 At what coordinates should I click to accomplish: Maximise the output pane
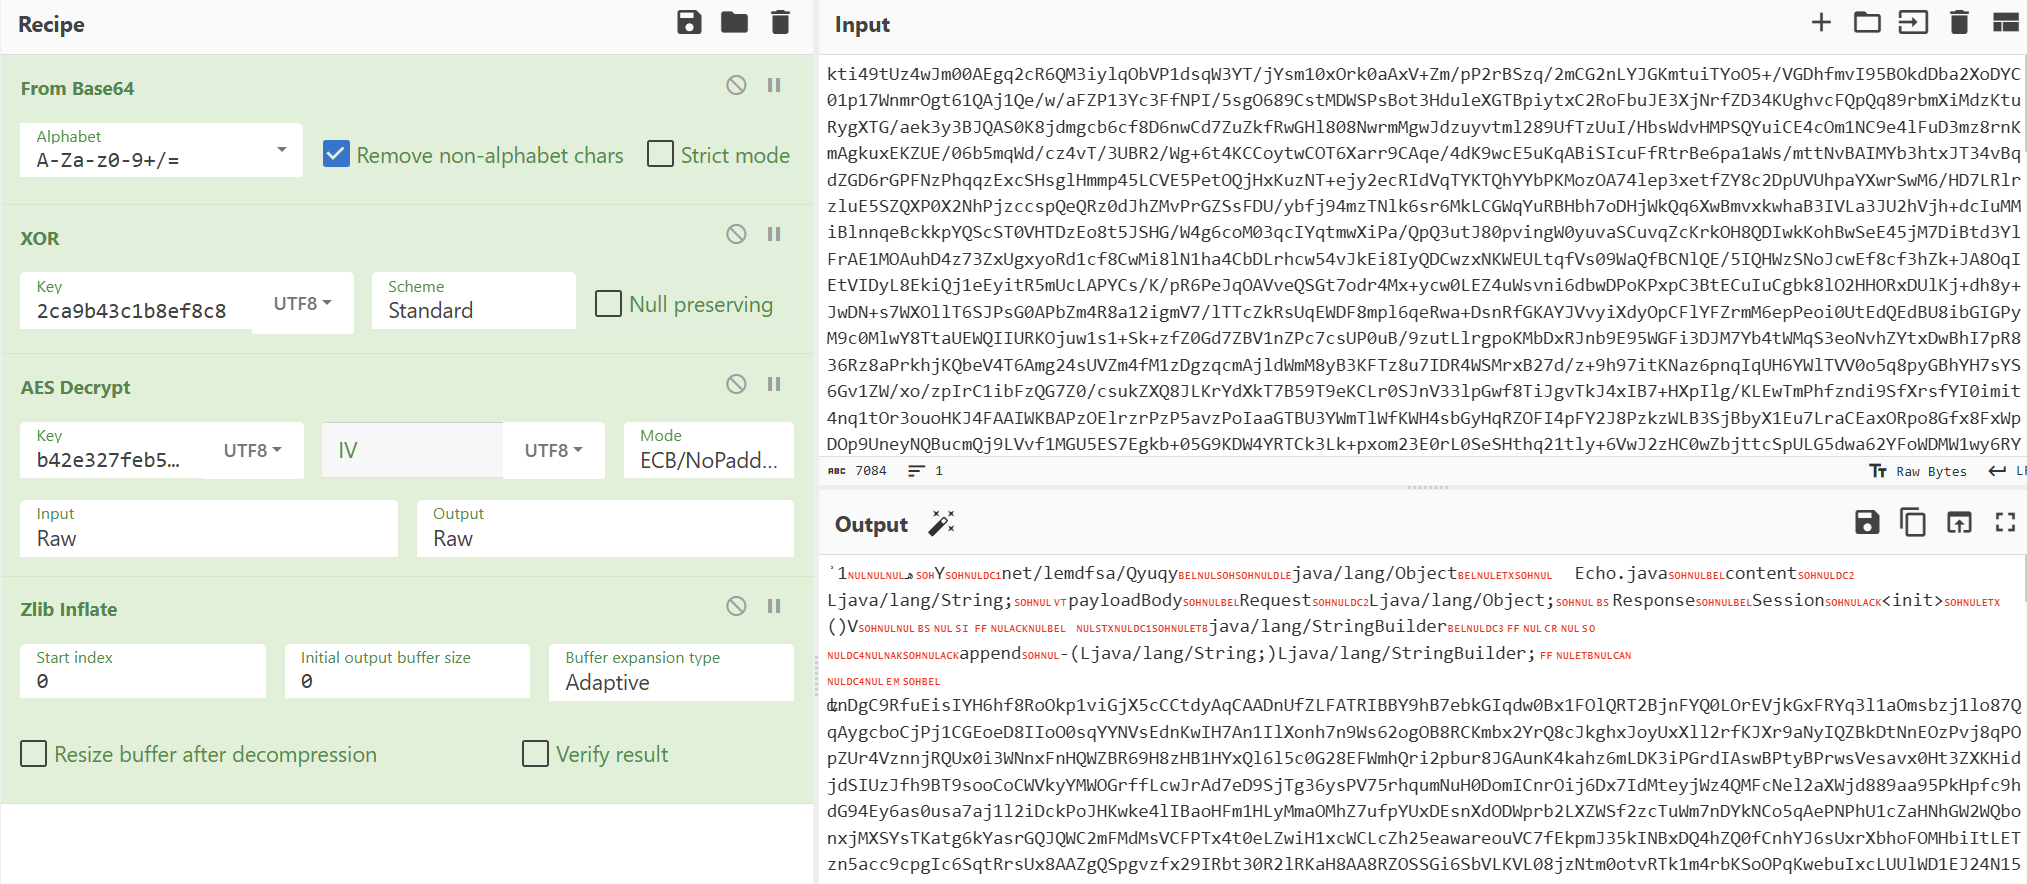(x=2005, y=522)
